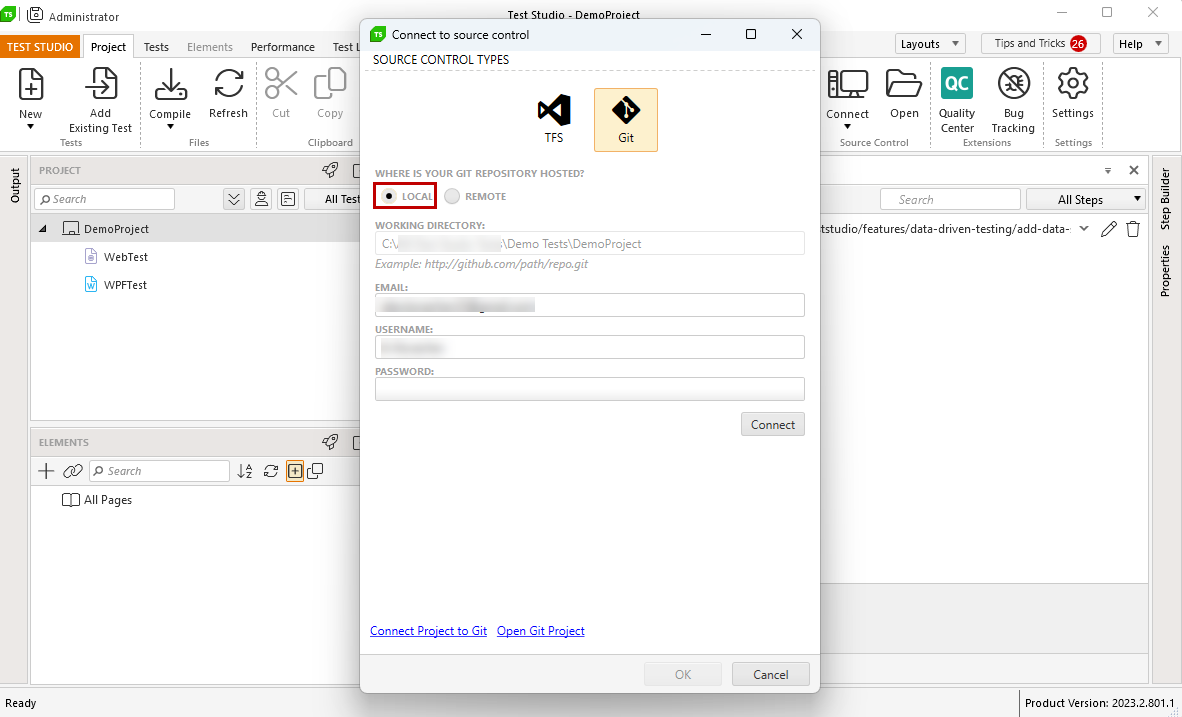The height and width of the screenshot is (717, 1182).
Task: Switch to the Performance ribbon tab
Action: 283,47
